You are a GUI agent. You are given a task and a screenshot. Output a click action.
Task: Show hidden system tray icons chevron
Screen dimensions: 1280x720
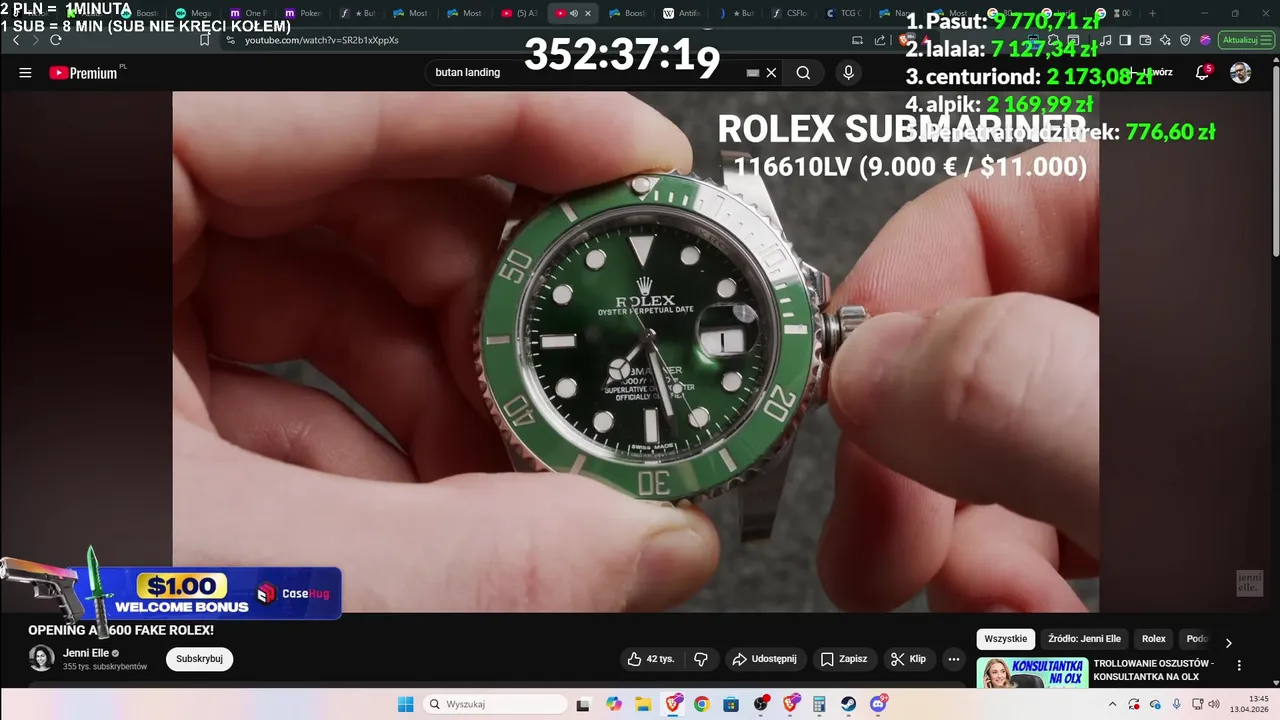click(x=1112, y=704)
